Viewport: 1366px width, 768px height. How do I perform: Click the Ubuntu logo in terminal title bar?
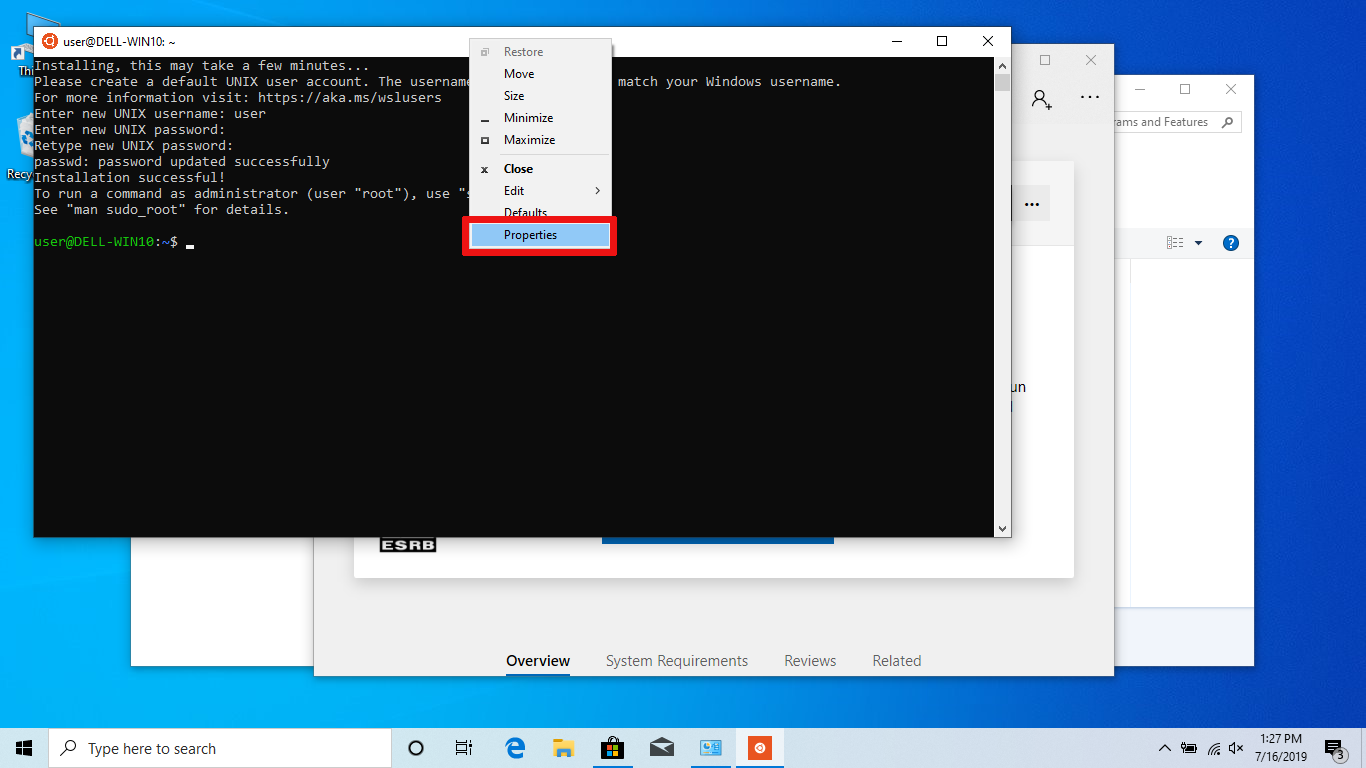(49, 41)
